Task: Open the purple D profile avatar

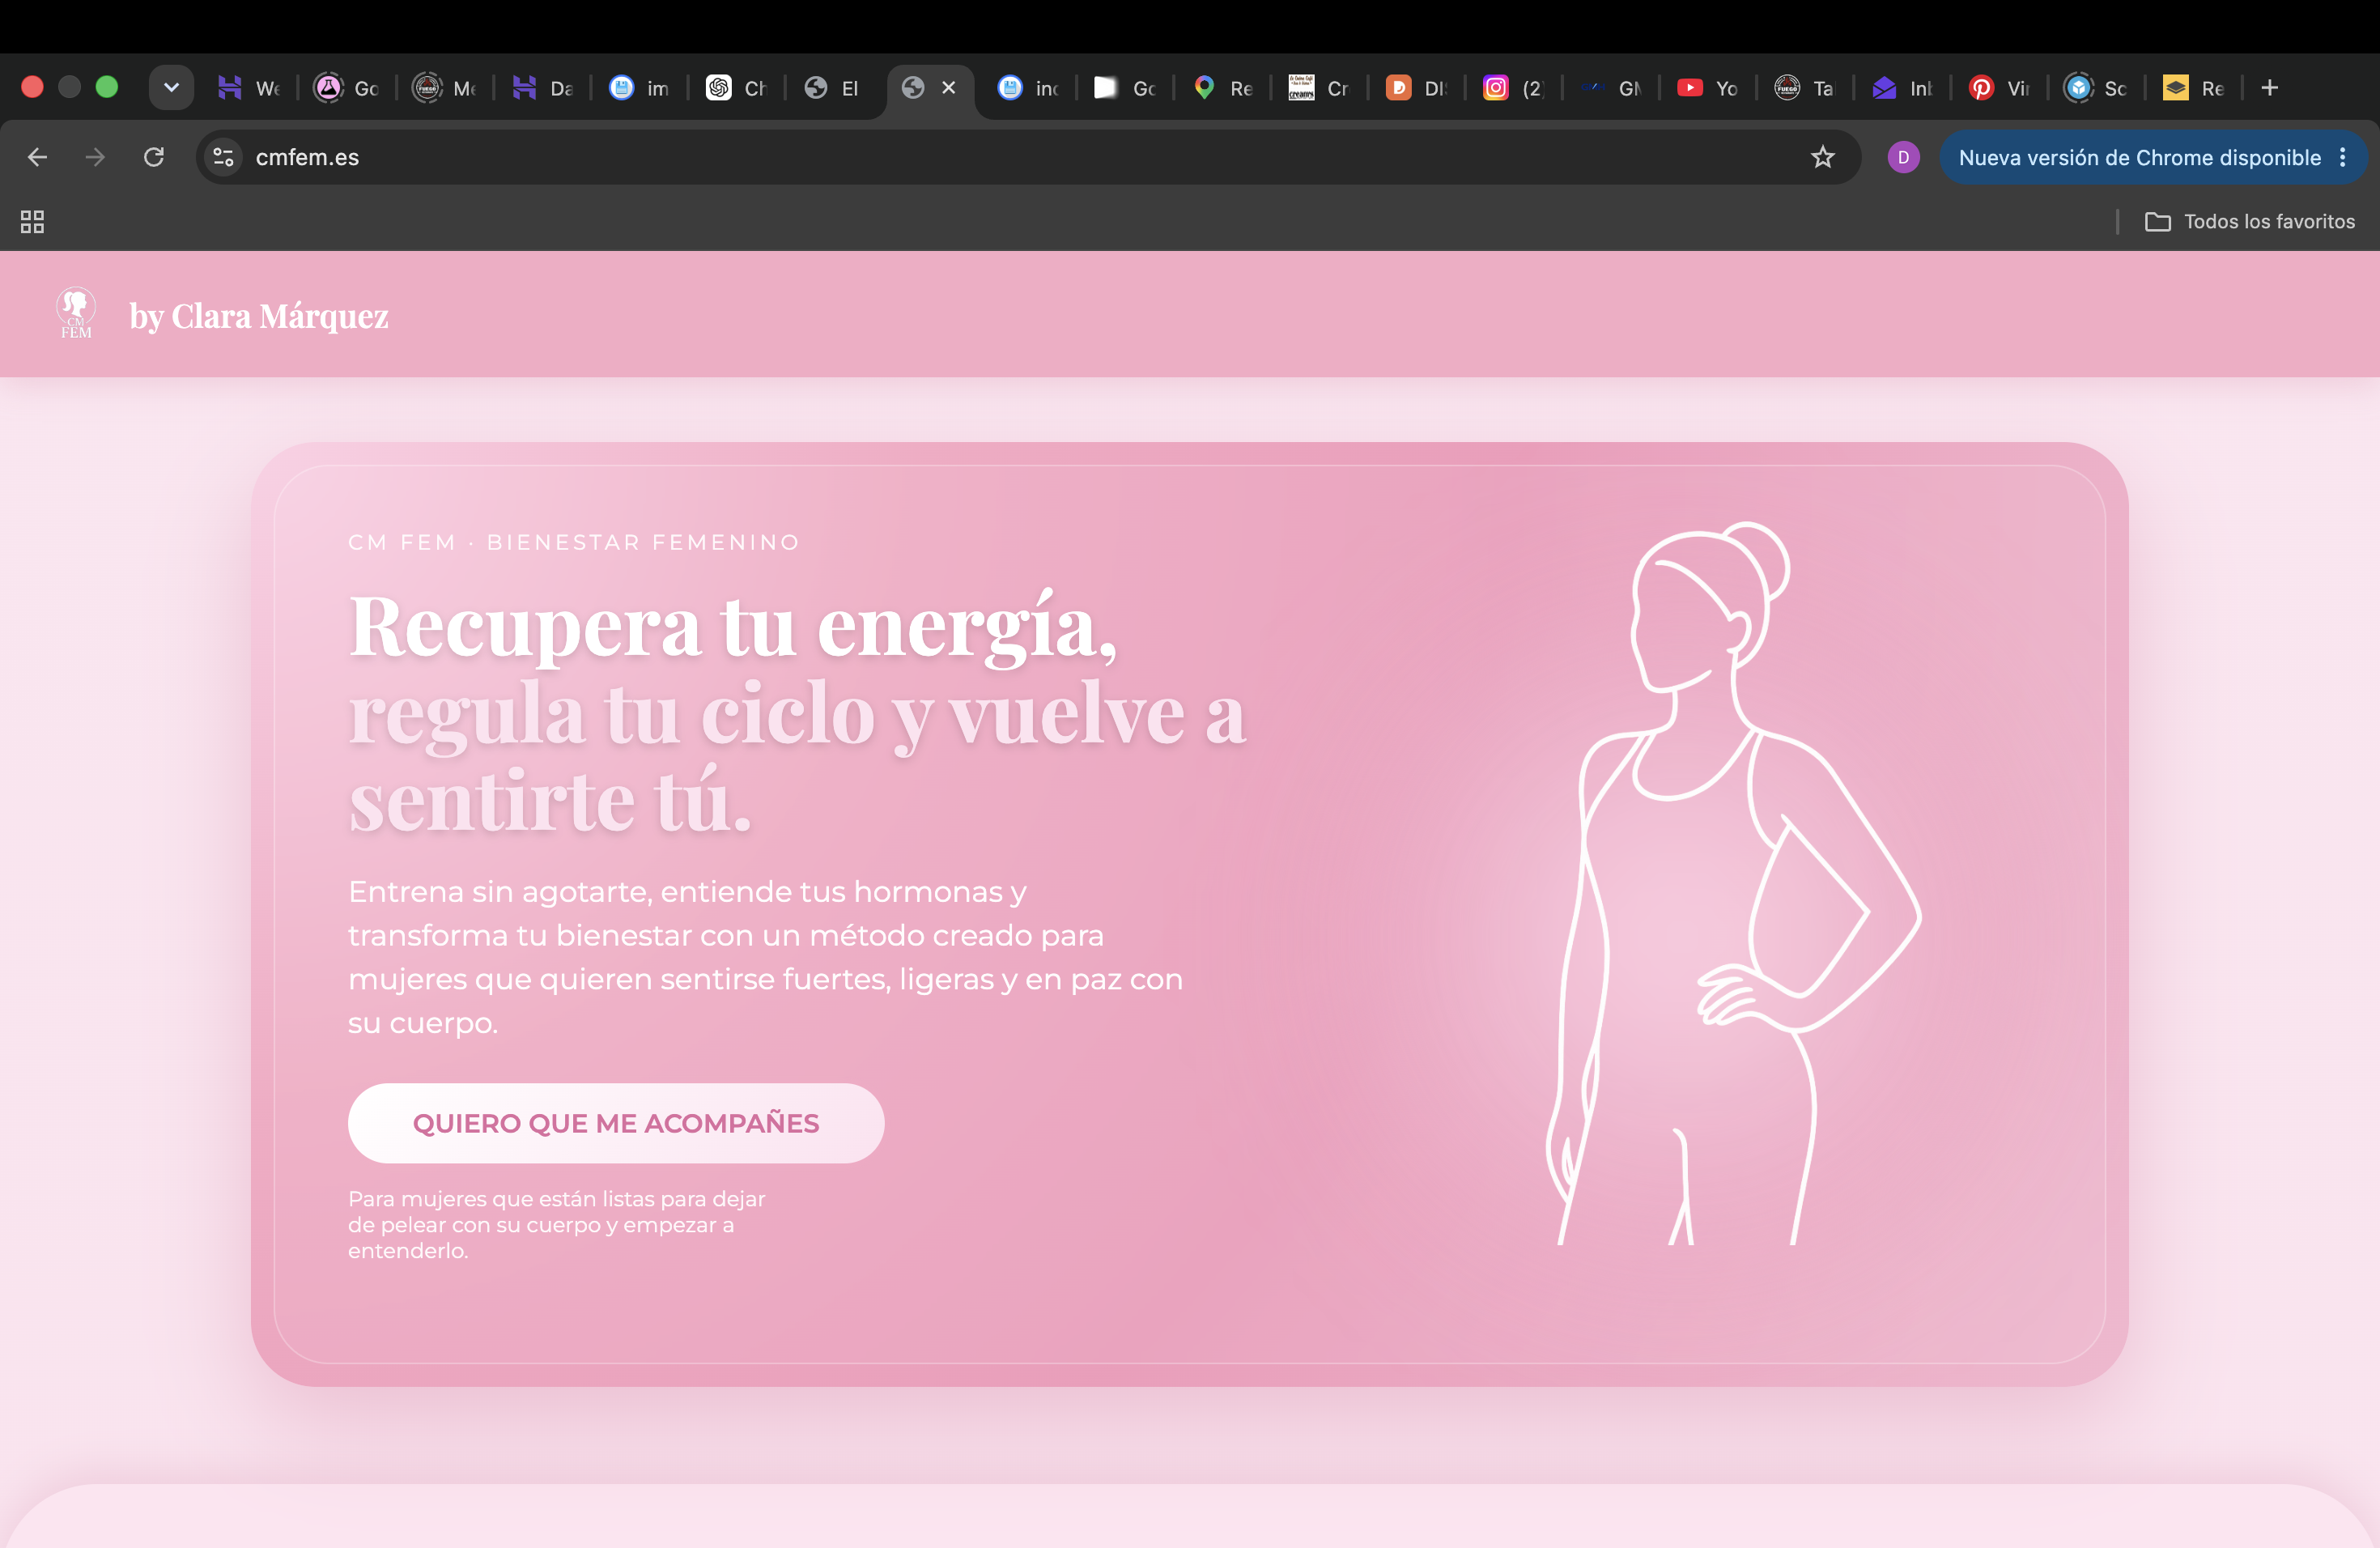Action: point(1903,157)
